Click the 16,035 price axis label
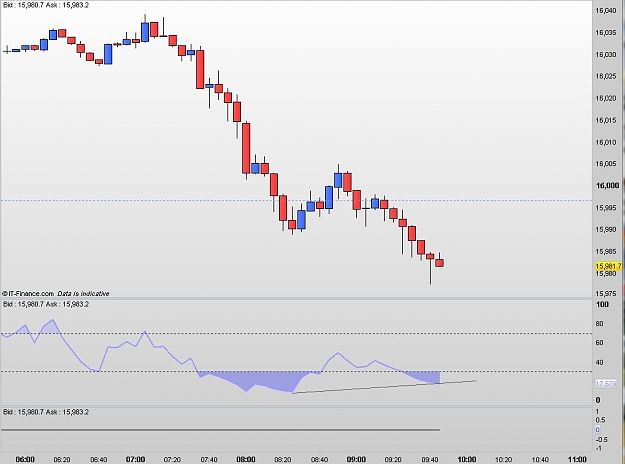Viewport: 625px width, 464px height. coord(606,33)
